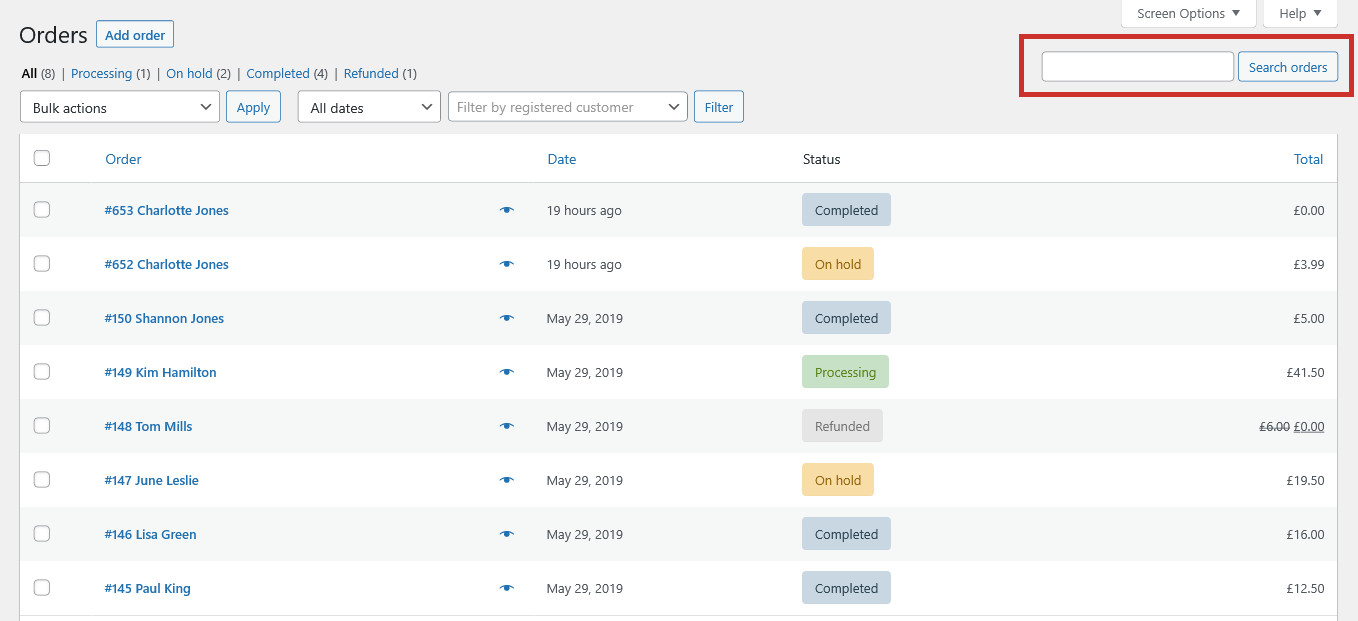Click the Search orders button
Image resolution: width=1358 pixels, height=621 pixels.
(1288, 67)
